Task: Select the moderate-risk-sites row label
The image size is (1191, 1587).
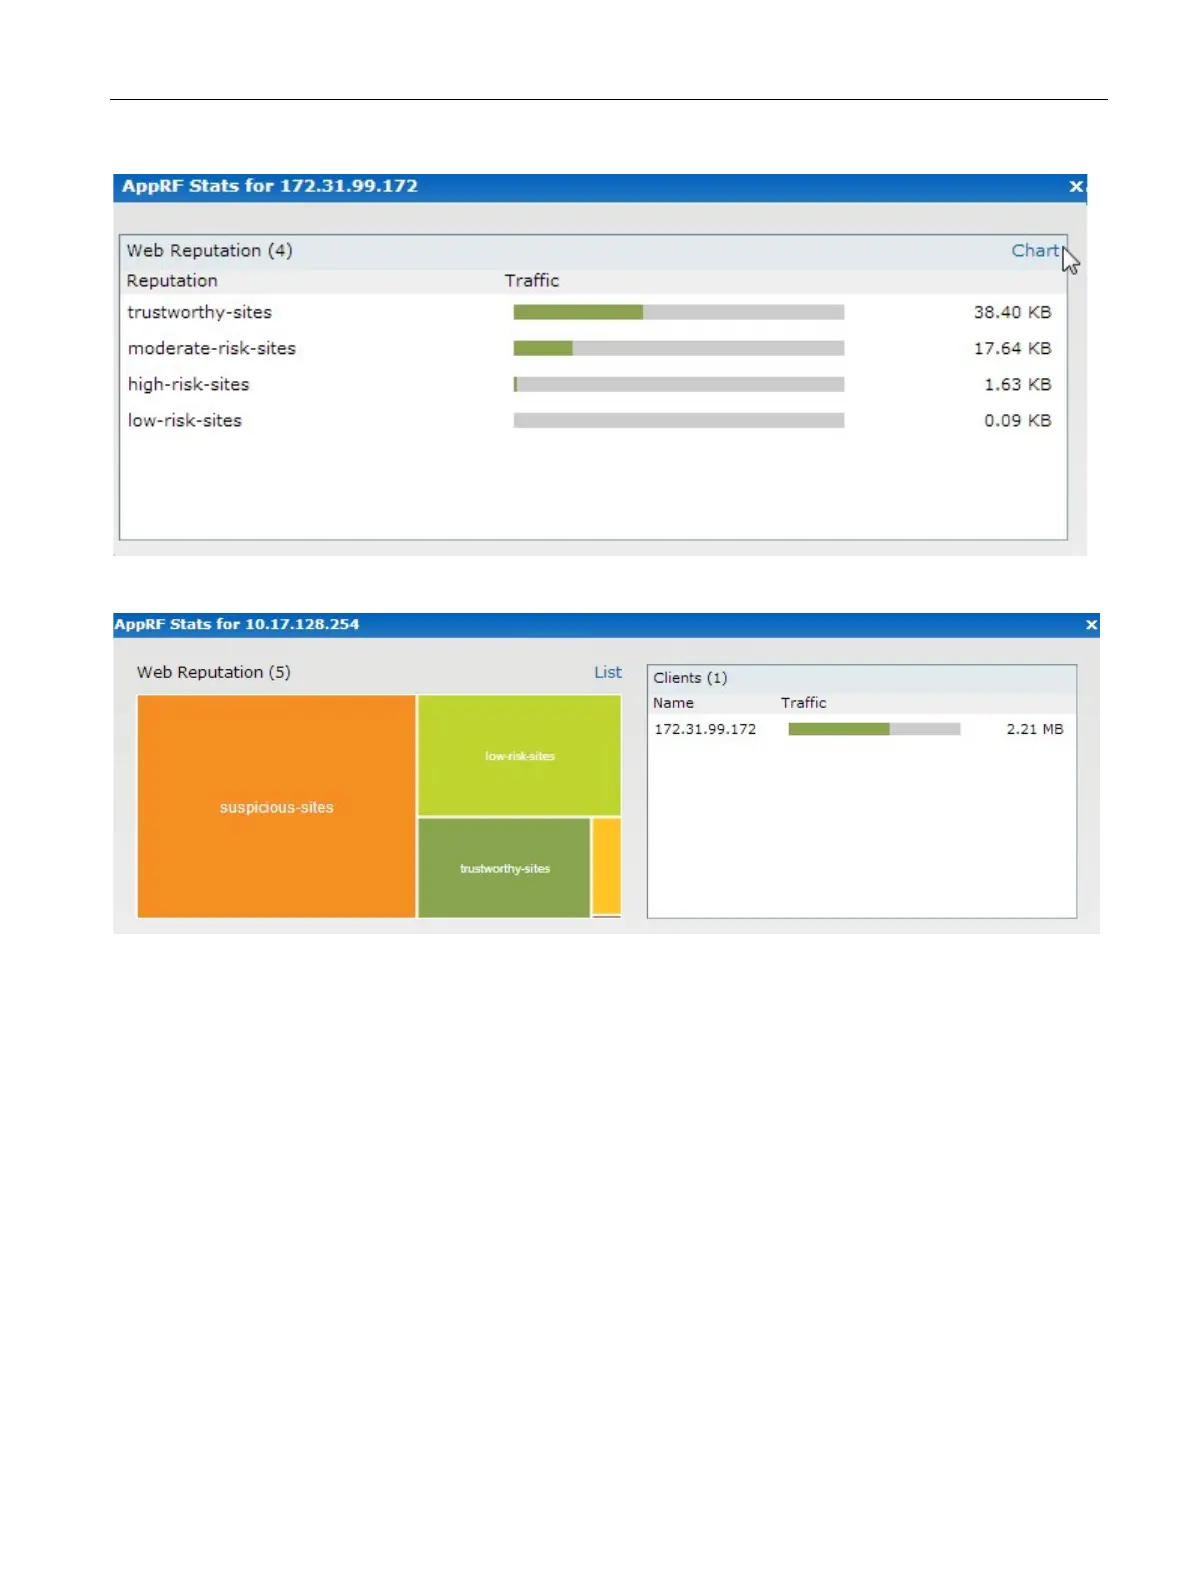Action: coord(212,348)
